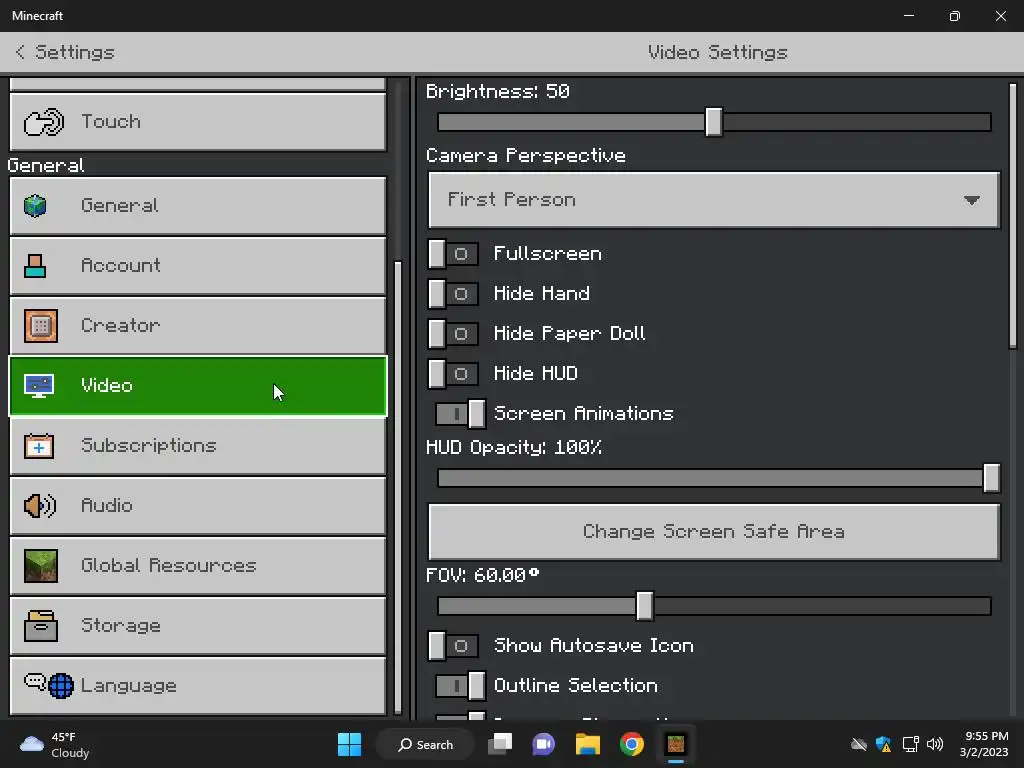Open File Explorer from taskbar
The image size is (1024, 768).
[x=588, y=744]
